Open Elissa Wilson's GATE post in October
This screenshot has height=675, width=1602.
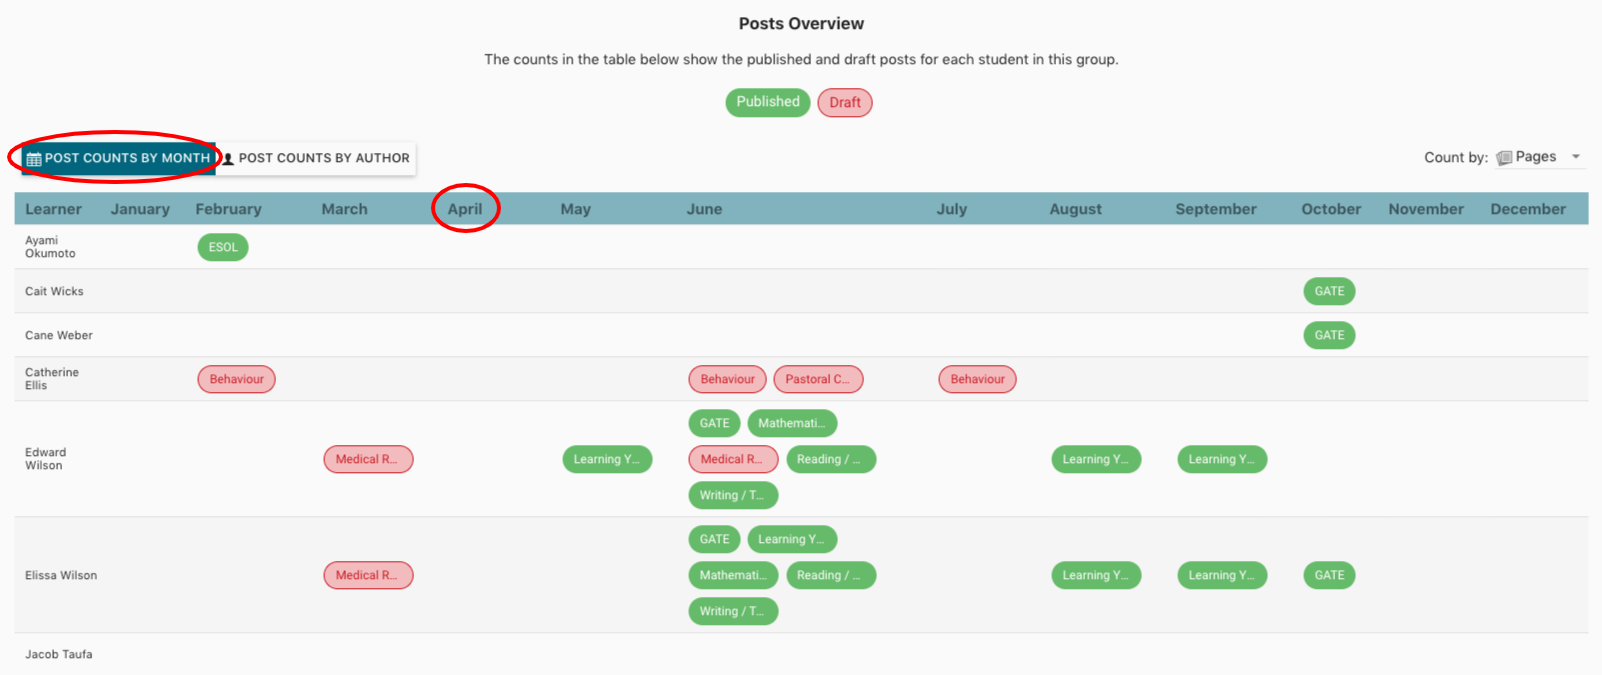1329,575
